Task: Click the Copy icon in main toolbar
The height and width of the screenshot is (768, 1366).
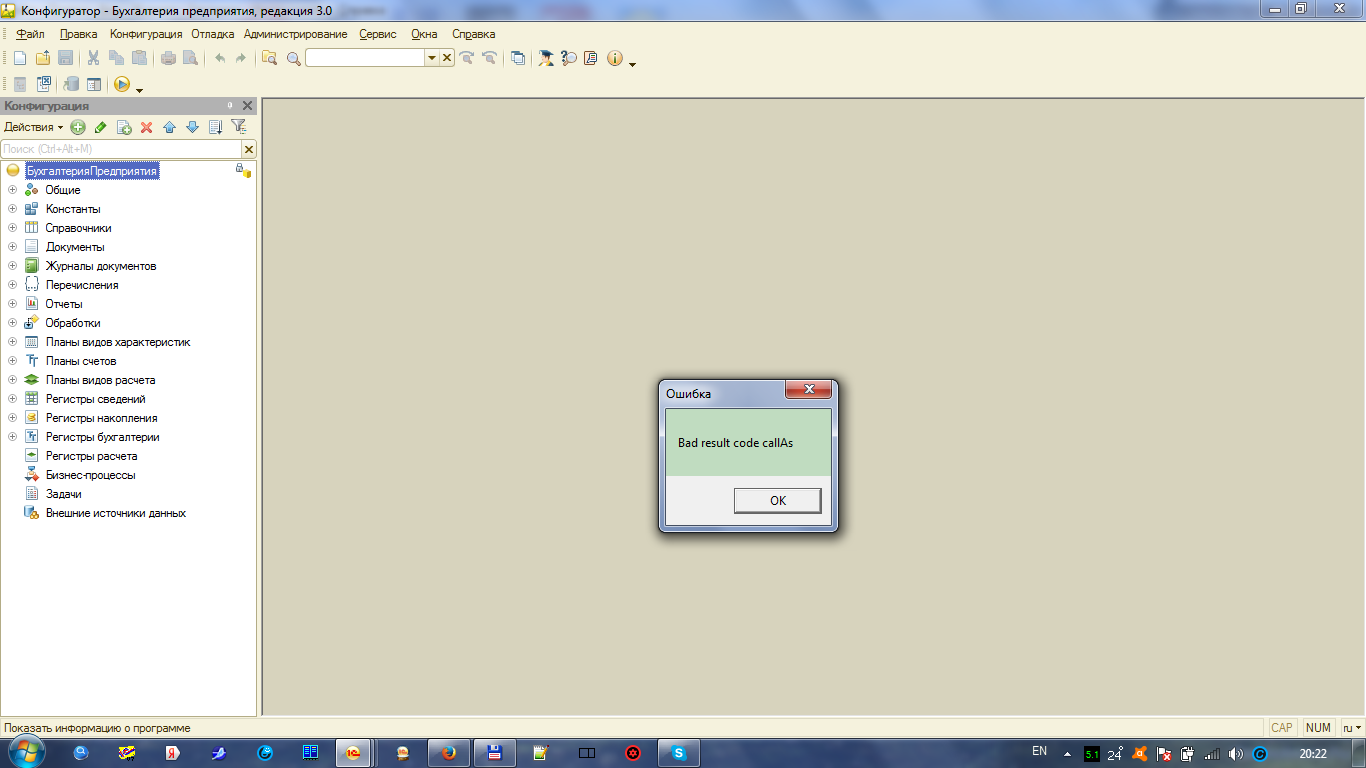Action: tap(116, 58)
